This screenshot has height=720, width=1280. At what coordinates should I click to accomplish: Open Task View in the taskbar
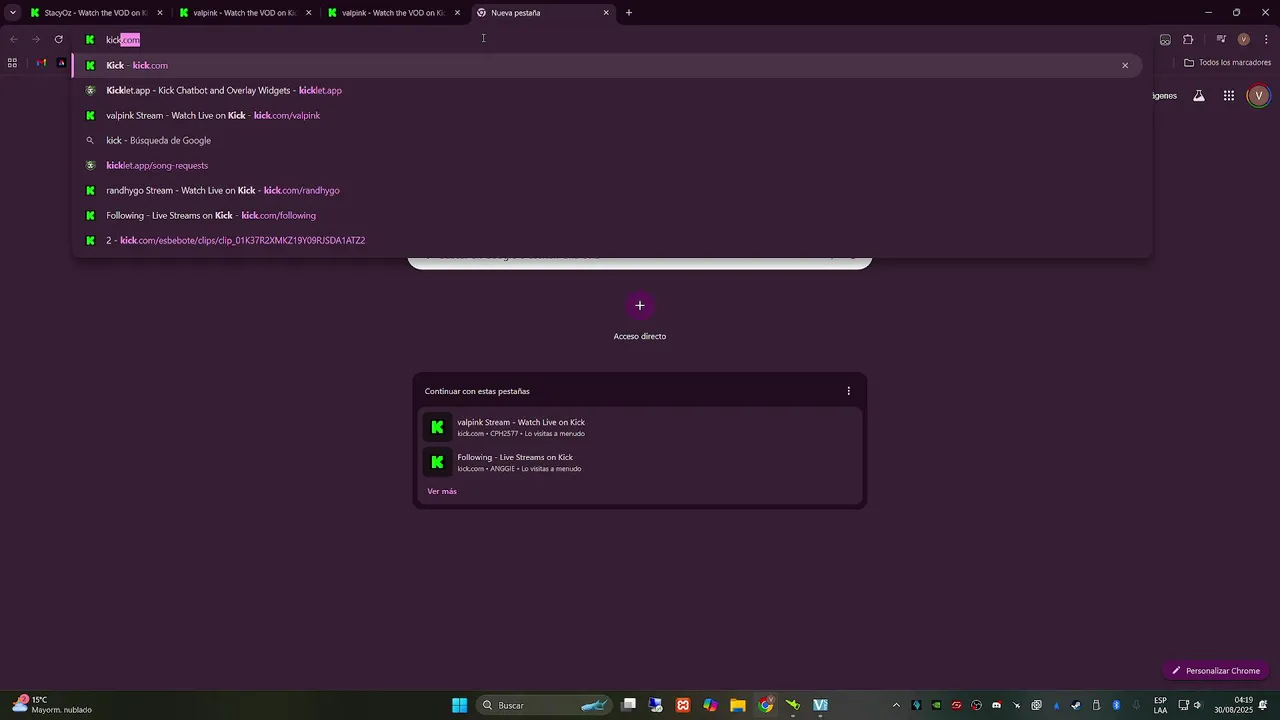pos(629,705)
